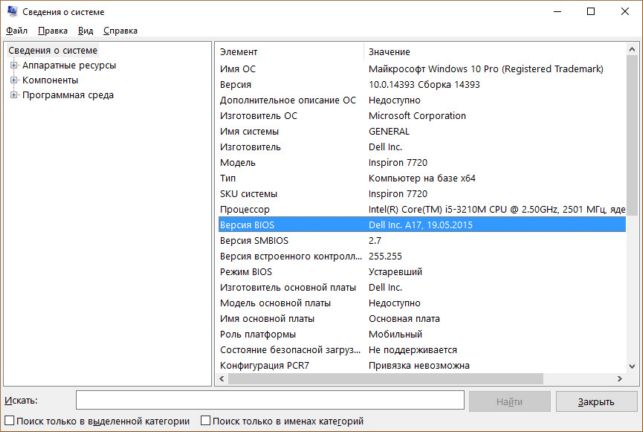Select the highlighted Версия BIOS row

coord(422,225)
